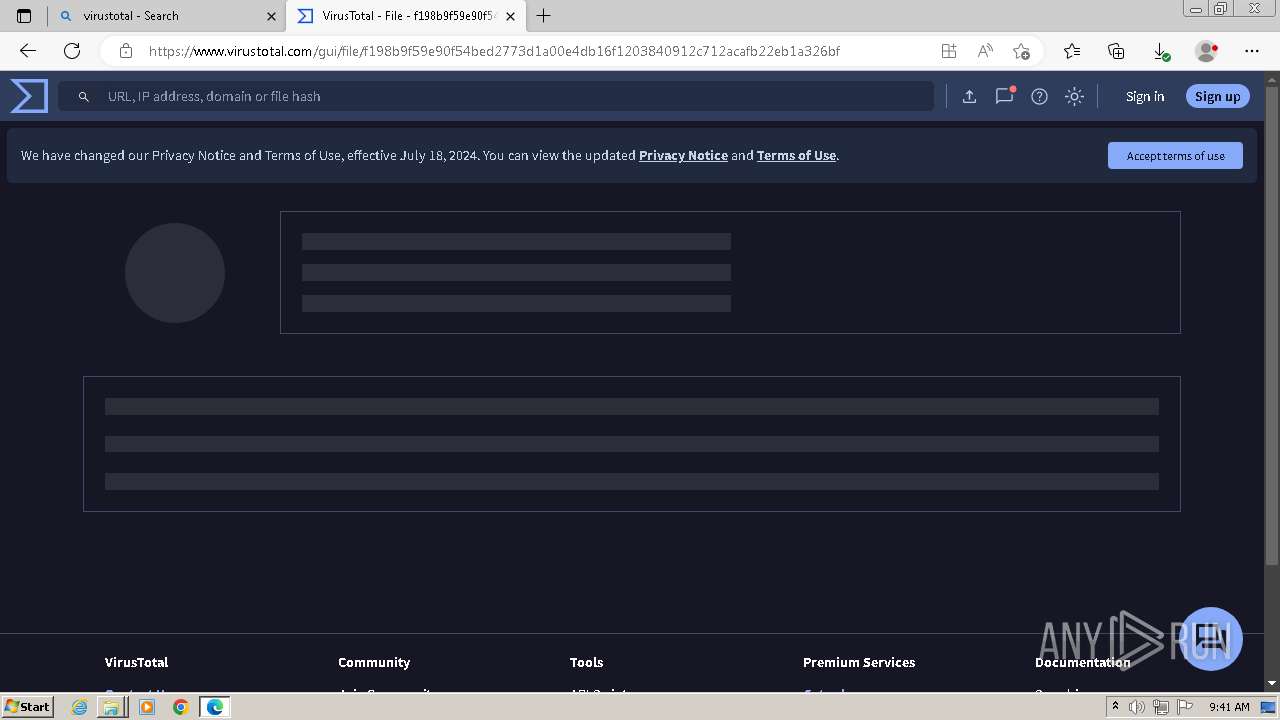Click the Community footer heading
This screenshot has height=720, width=1280.
(374, 662)
